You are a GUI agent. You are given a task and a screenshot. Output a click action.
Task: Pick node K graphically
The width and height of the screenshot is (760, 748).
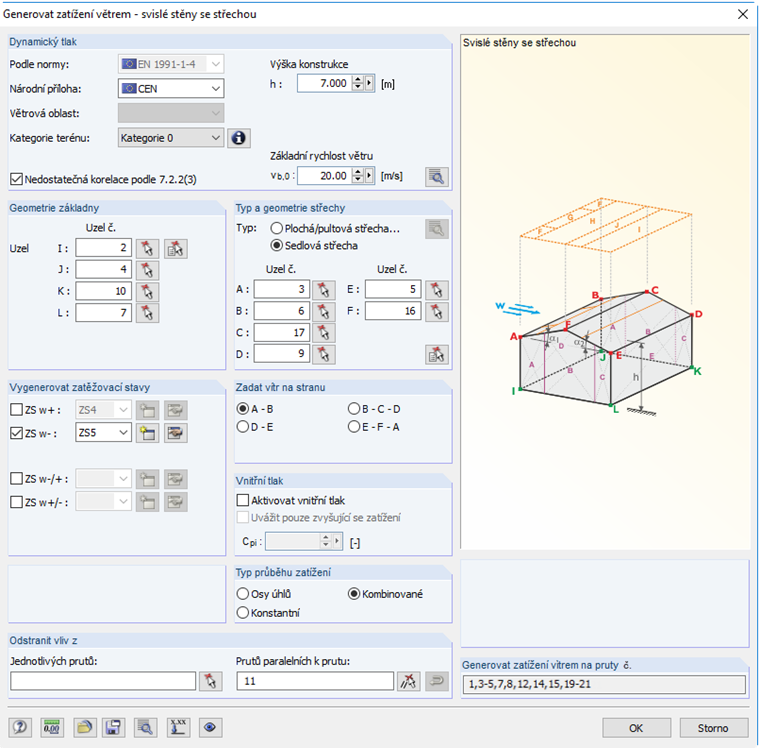[147, 291]
